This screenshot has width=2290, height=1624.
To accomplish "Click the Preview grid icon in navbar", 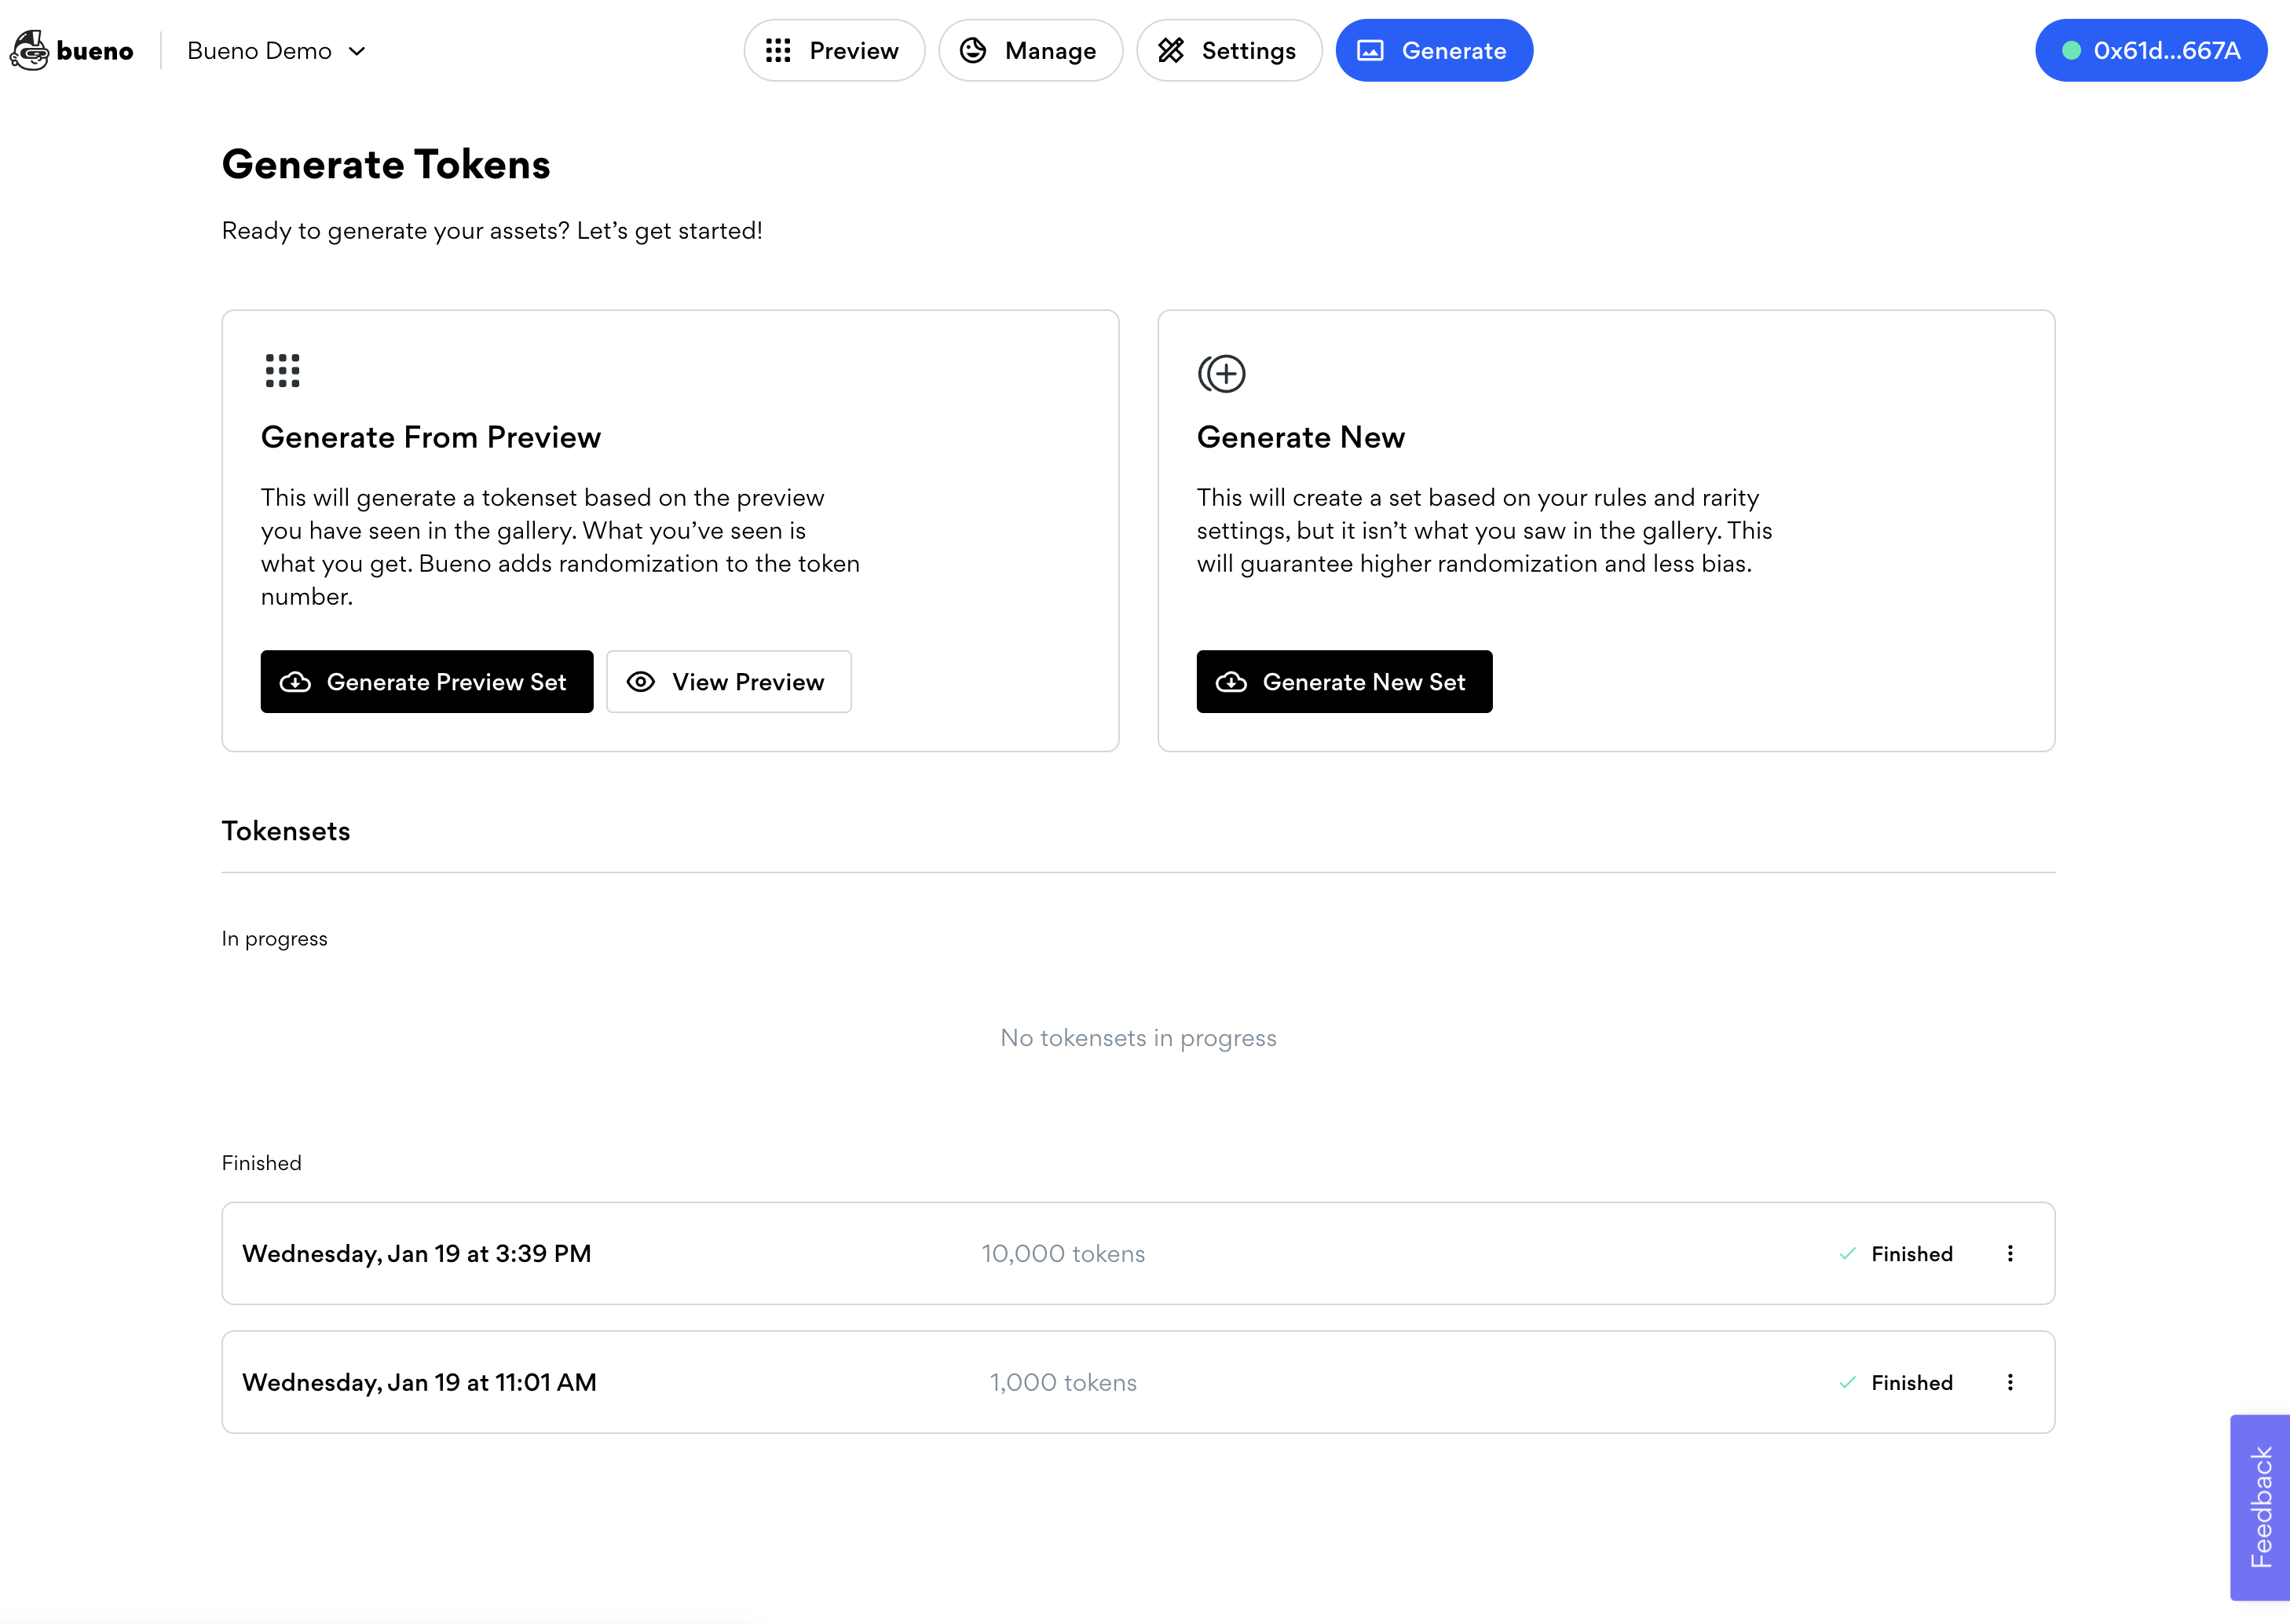I will coord(778,49).
